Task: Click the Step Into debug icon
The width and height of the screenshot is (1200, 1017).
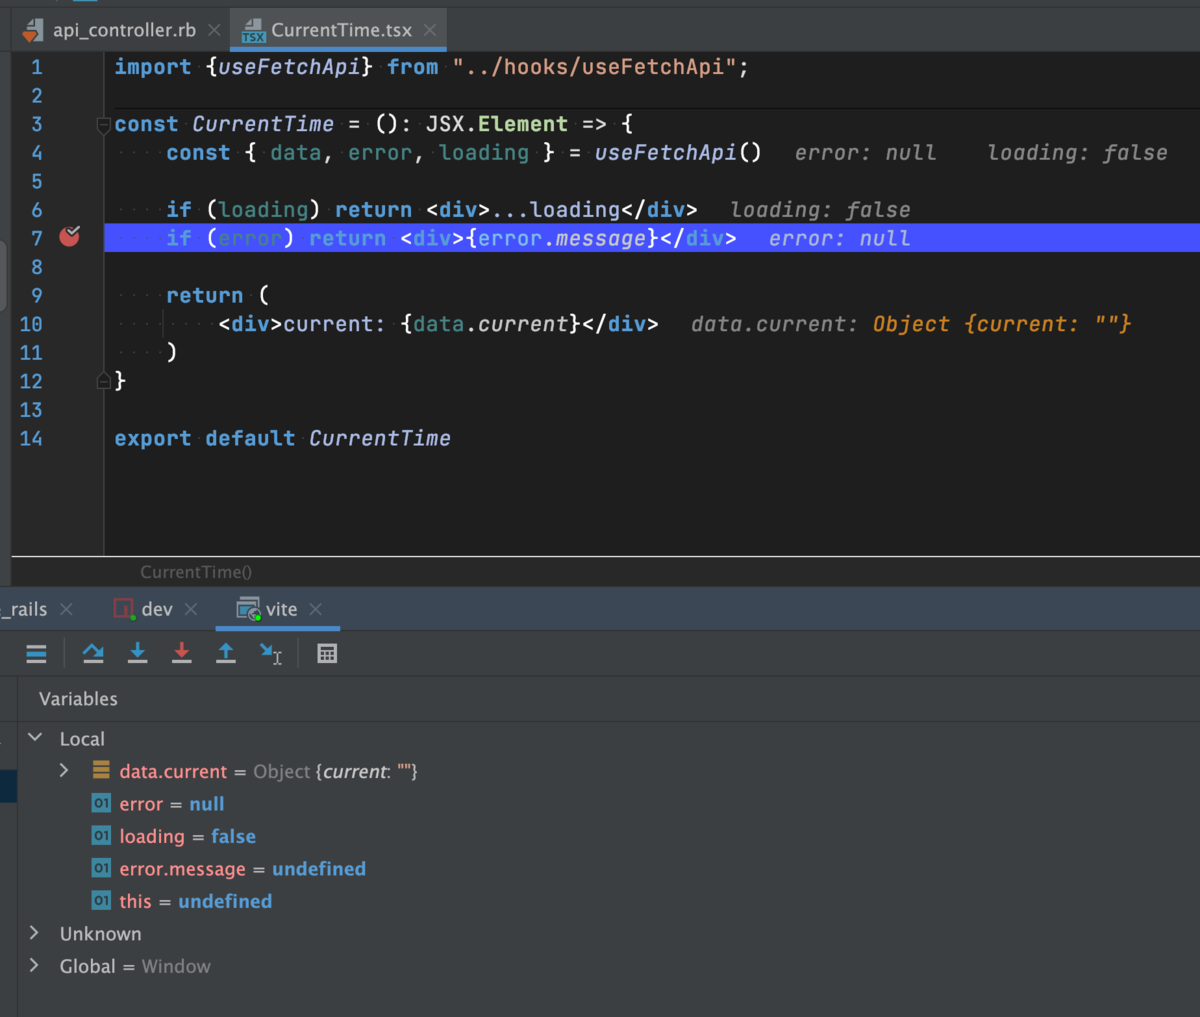Action: click(137, 653)
